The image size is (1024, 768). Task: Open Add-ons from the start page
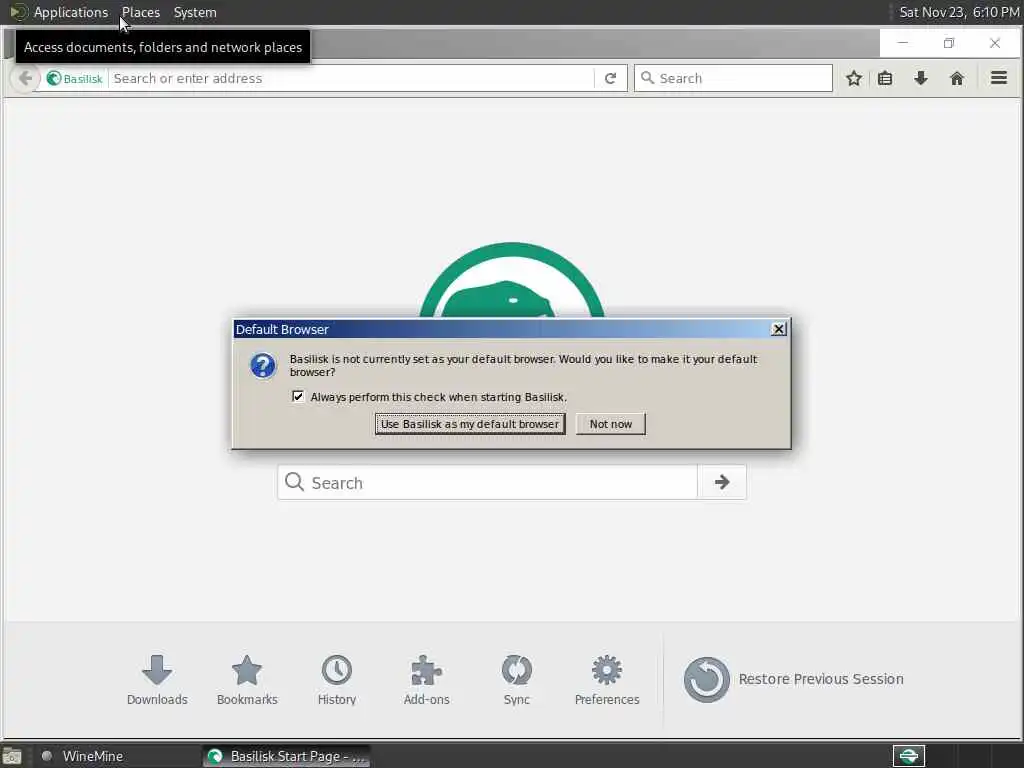click(426, 680)
